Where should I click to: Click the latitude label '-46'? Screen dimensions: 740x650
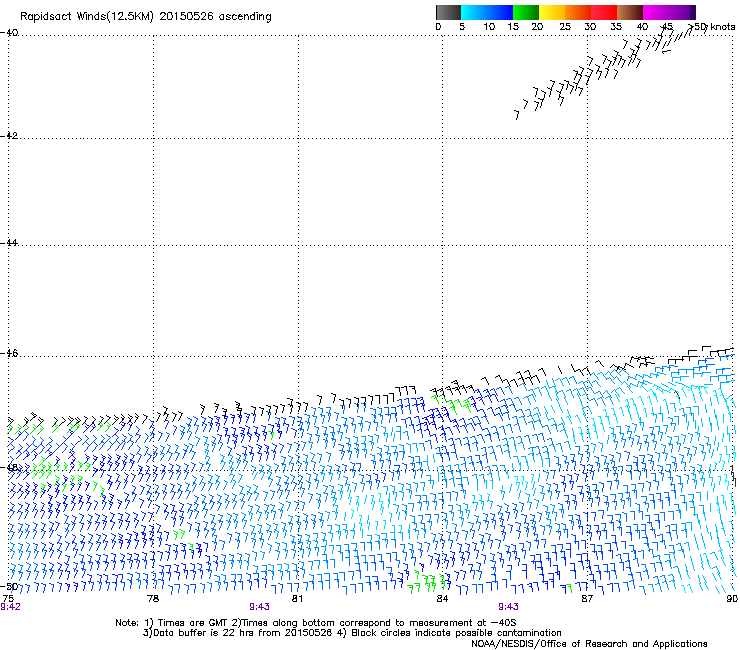point(9,353)
